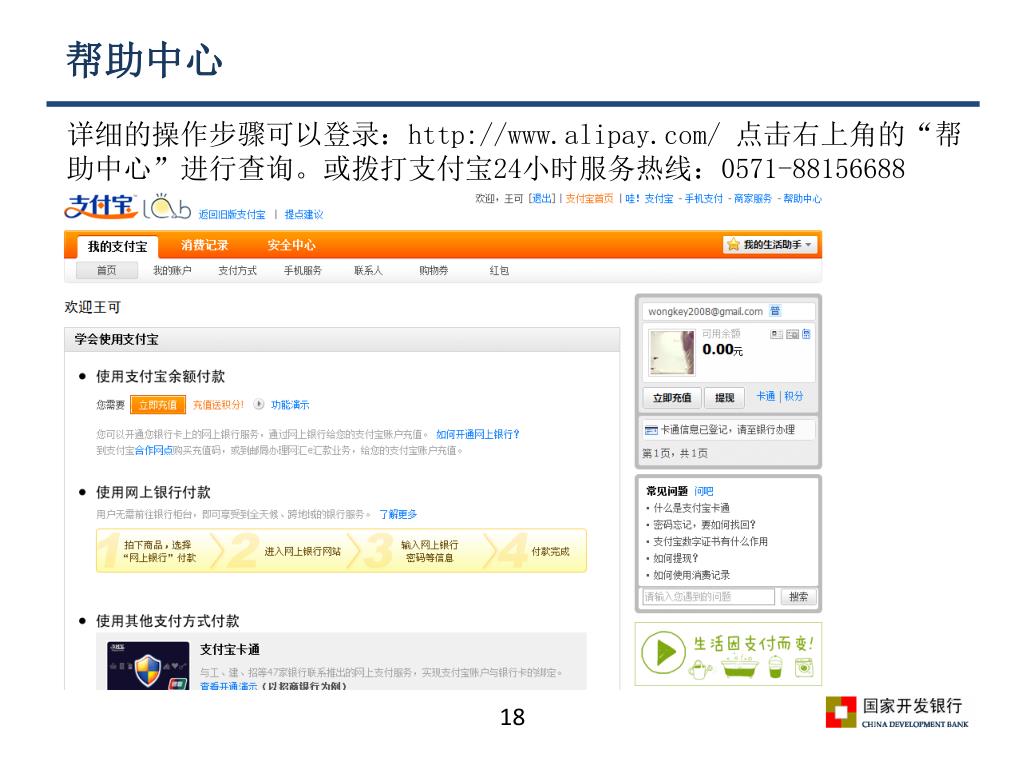Viewport: 1024px width, 768px height.
Task: Click the 如何开通网上银行? link
Action: pos(477,434)
